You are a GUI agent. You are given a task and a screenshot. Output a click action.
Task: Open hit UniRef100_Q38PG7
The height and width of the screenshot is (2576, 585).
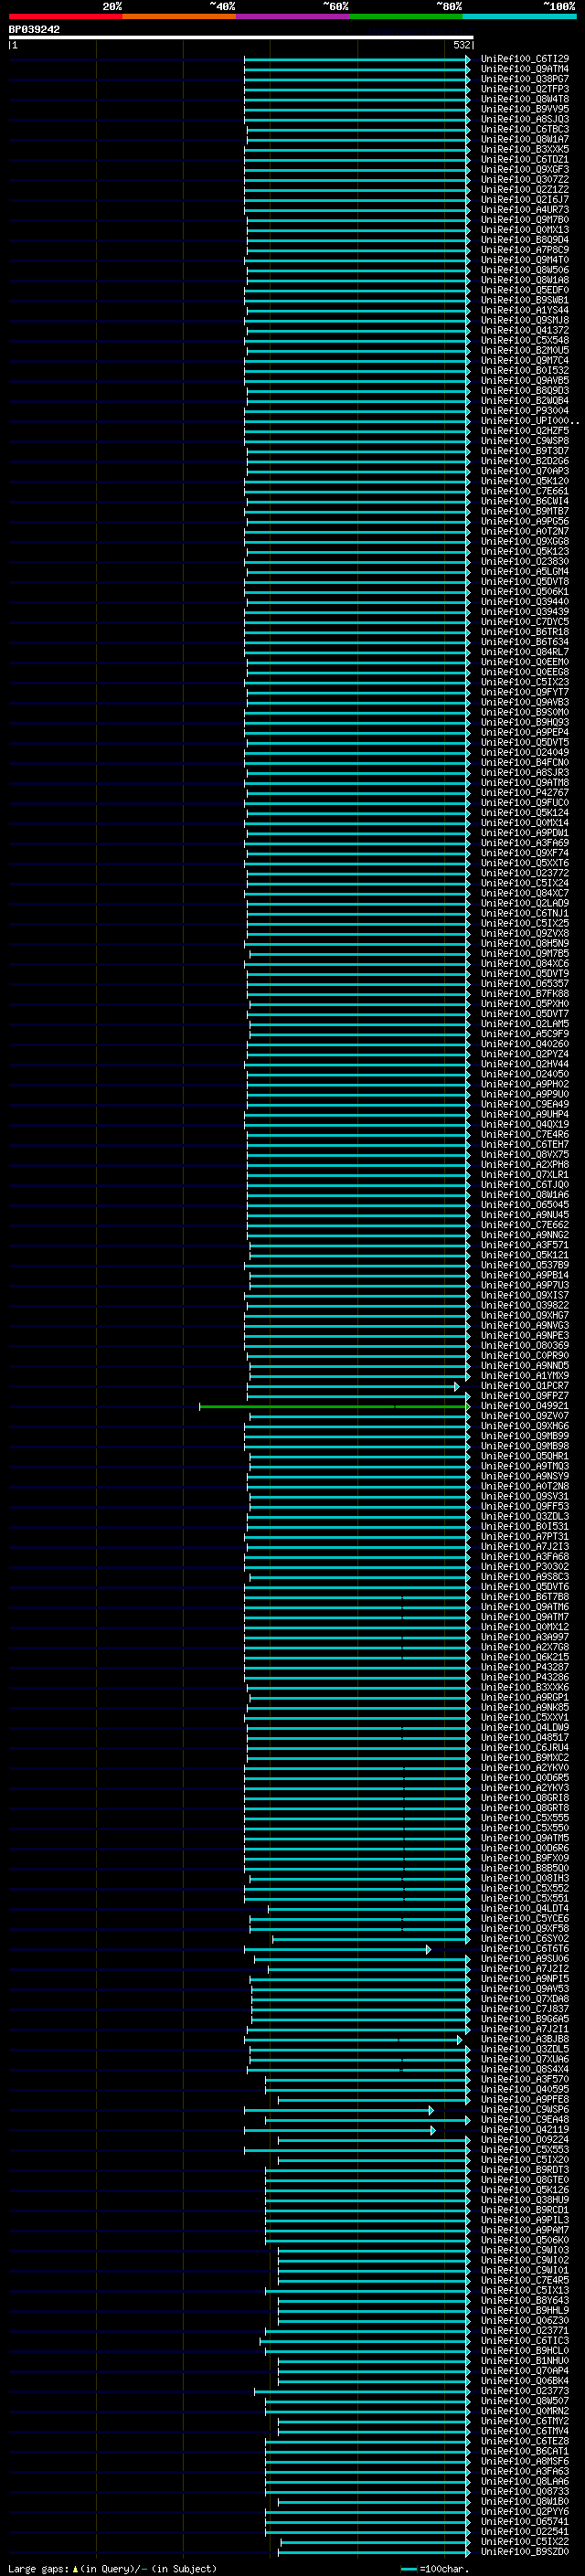pos(524,79)
